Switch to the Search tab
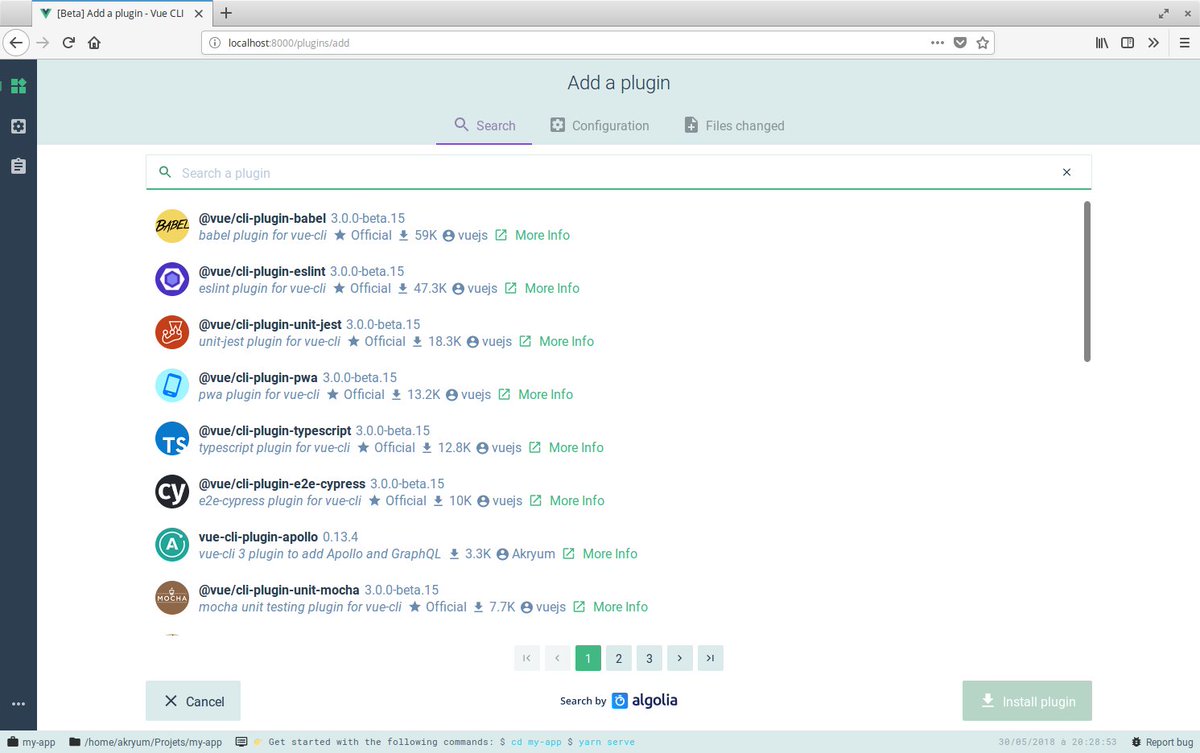1200x753 pixels. 484,125
